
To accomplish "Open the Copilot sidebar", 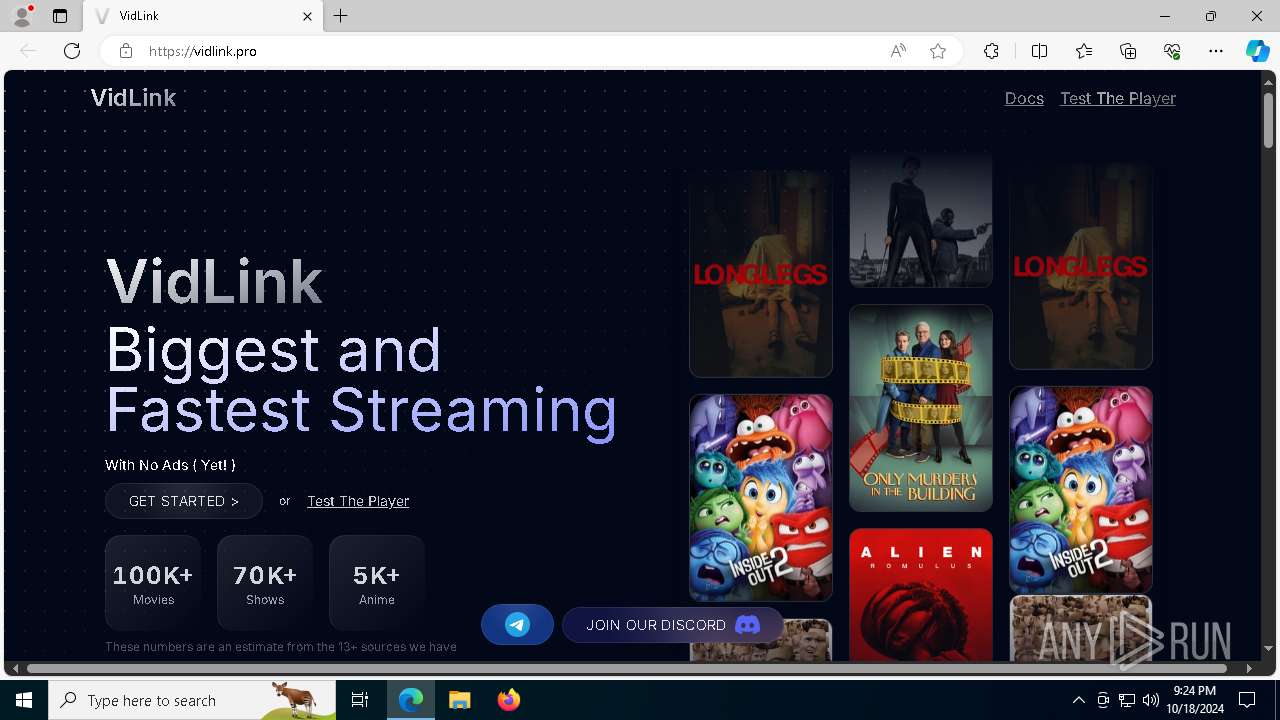I will point(1257,51).
